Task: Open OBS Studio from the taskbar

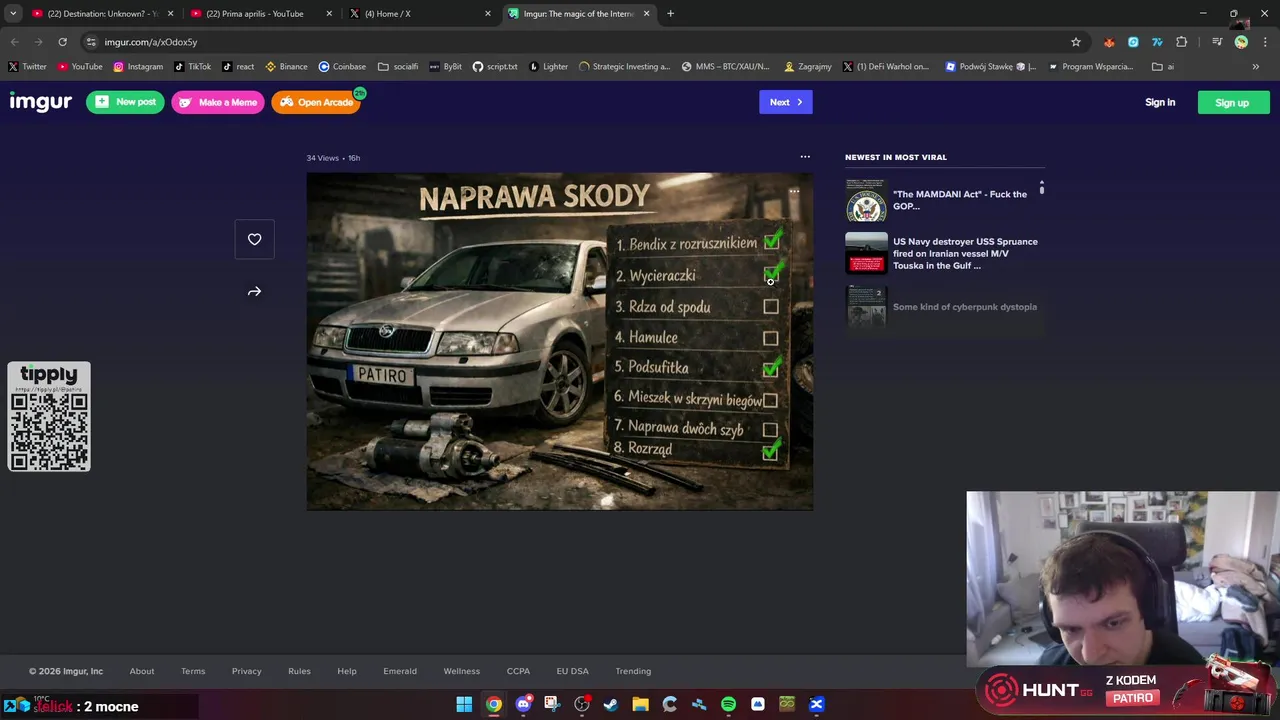Action: 582,704
